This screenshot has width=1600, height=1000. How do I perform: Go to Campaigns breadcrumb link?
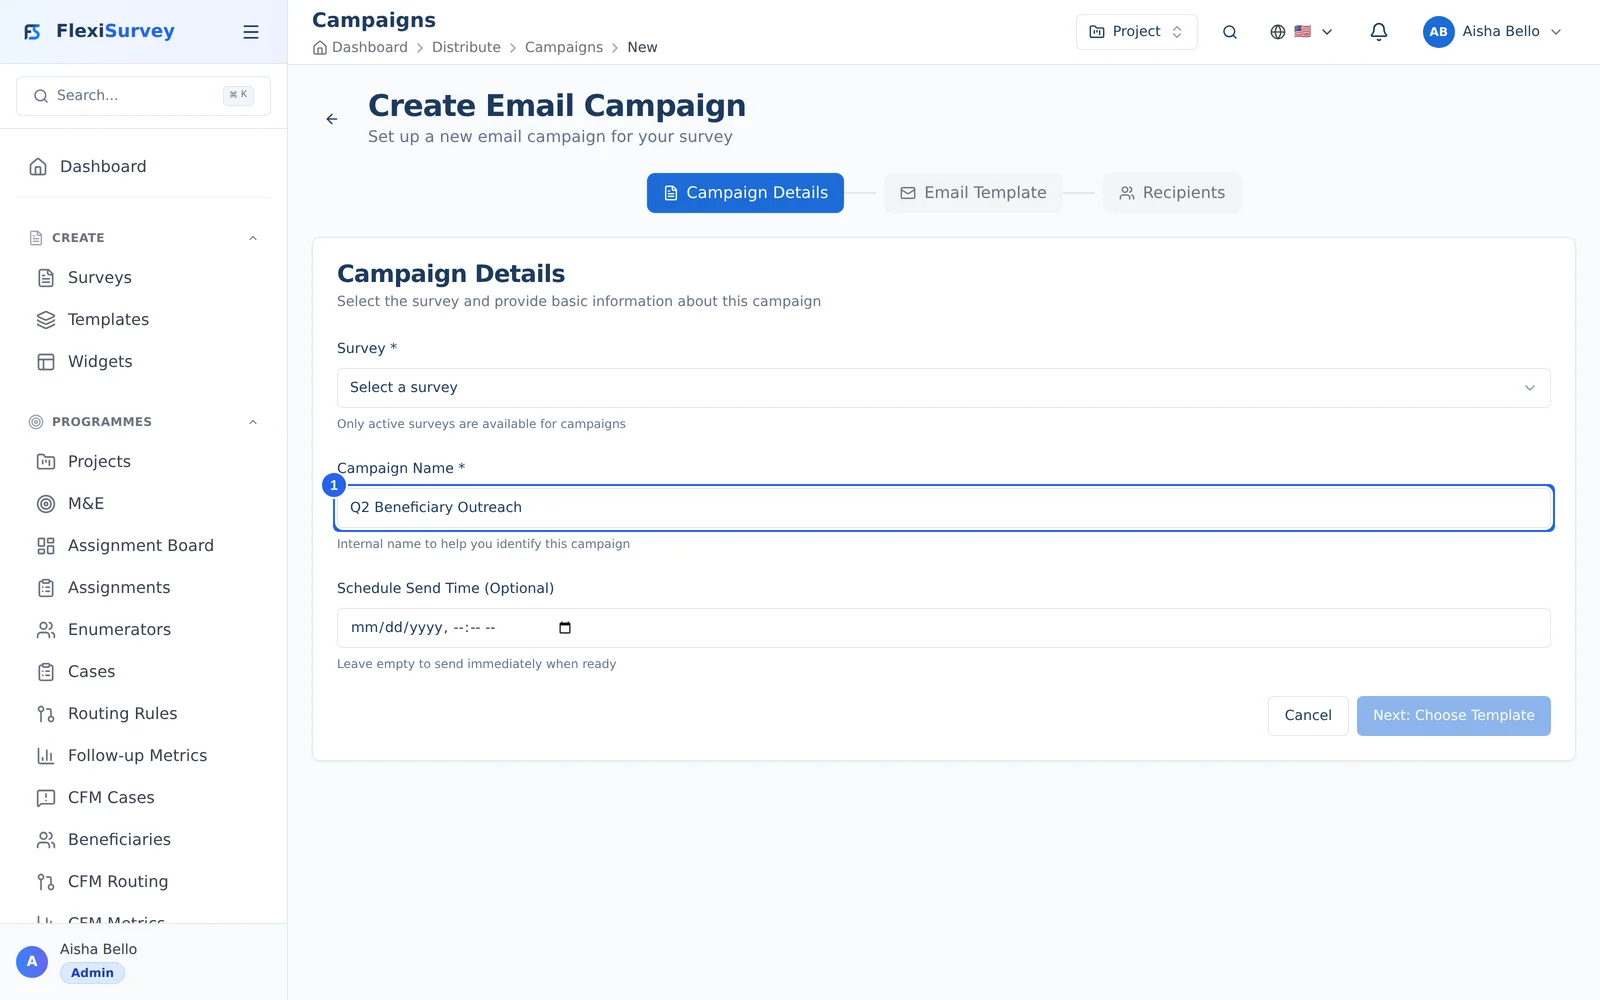click(x=564, y=48)
